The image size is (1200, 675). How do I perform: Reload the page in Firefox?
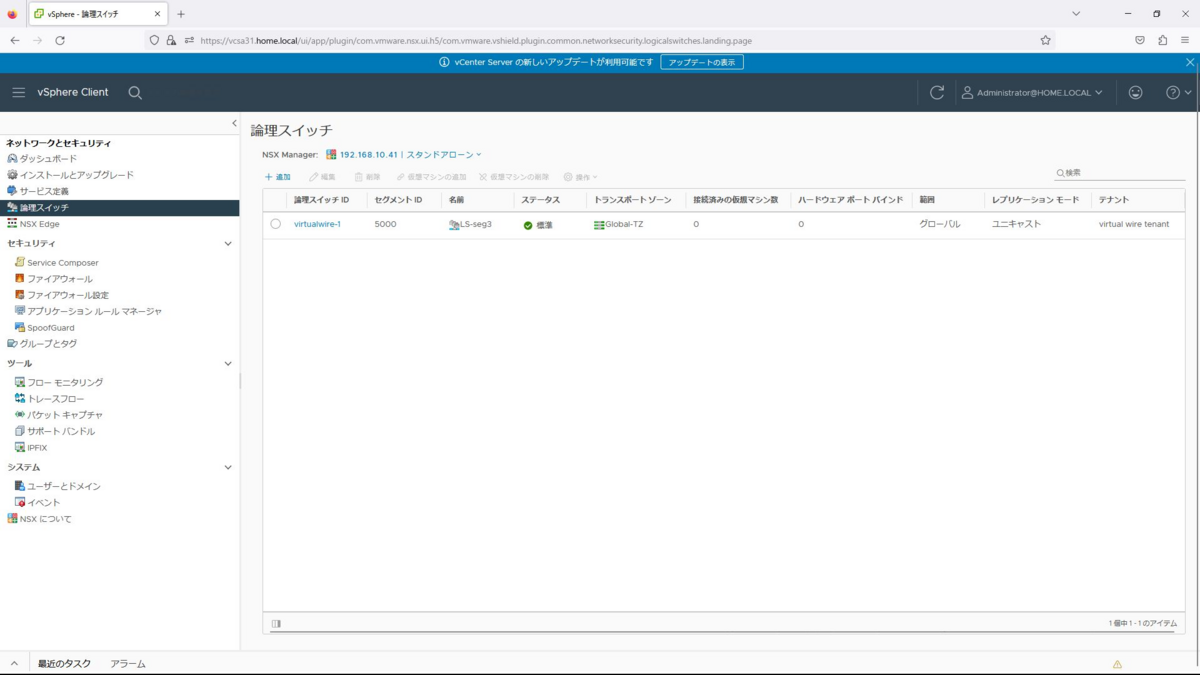[x=60, y=40]
